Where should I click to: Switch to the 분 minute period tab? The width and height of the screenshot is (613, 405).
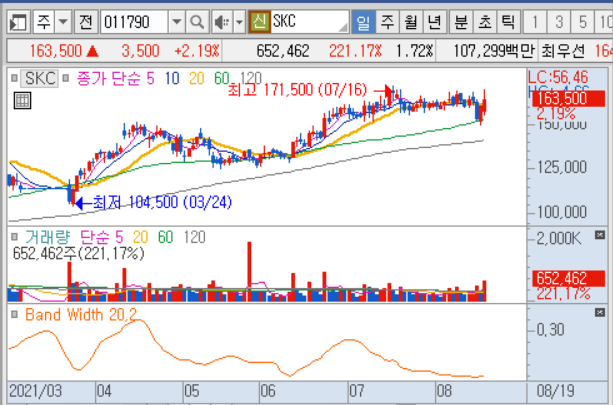461,22
